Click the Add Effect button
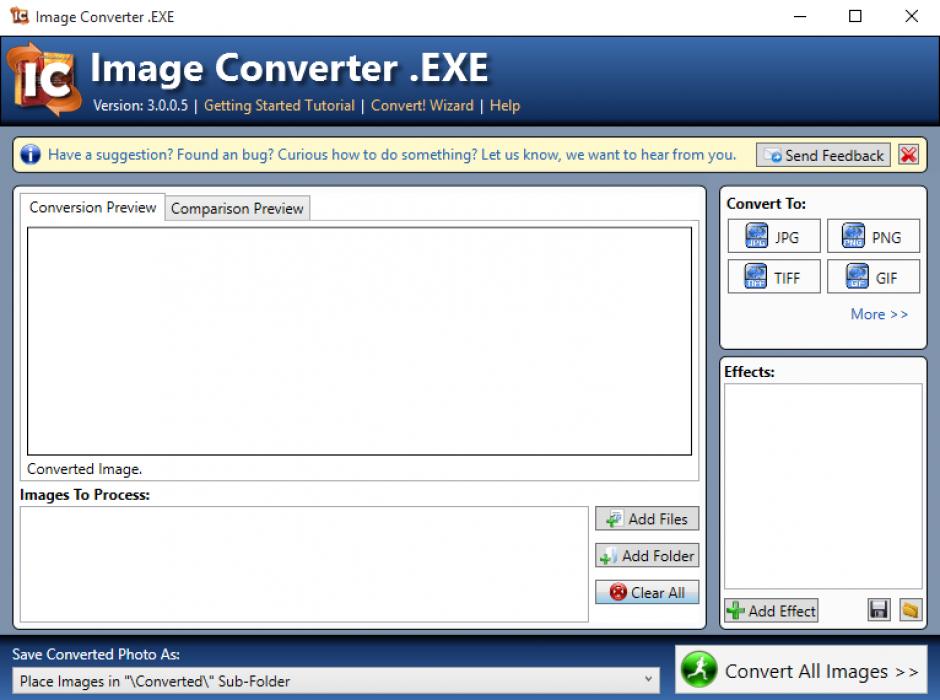 point(771,611)
